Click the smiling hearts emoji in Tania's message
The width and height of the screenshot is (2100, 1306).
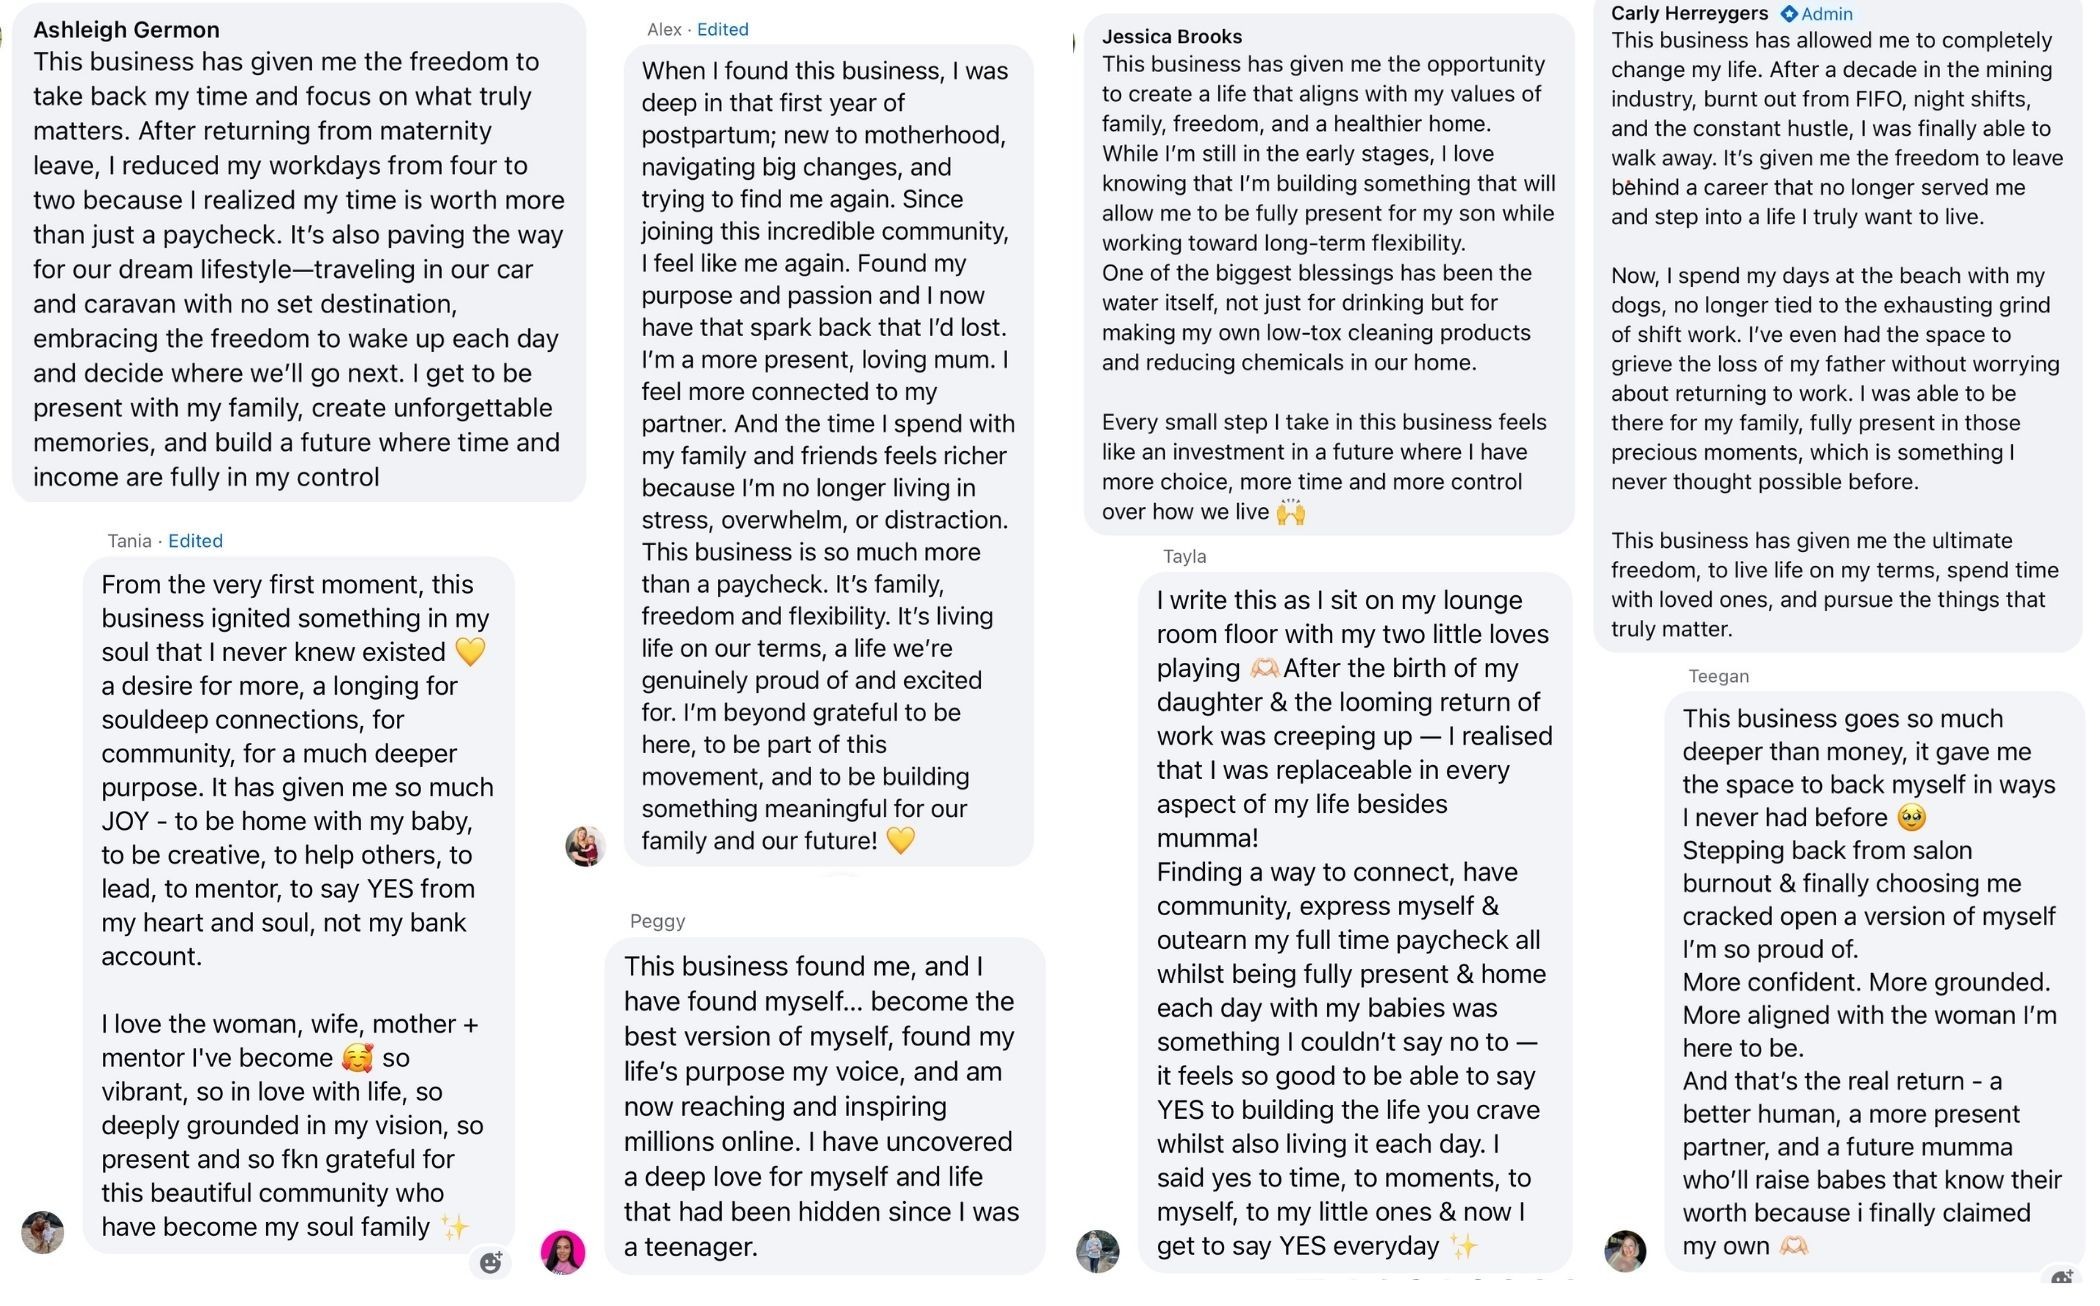(358, 1058)
